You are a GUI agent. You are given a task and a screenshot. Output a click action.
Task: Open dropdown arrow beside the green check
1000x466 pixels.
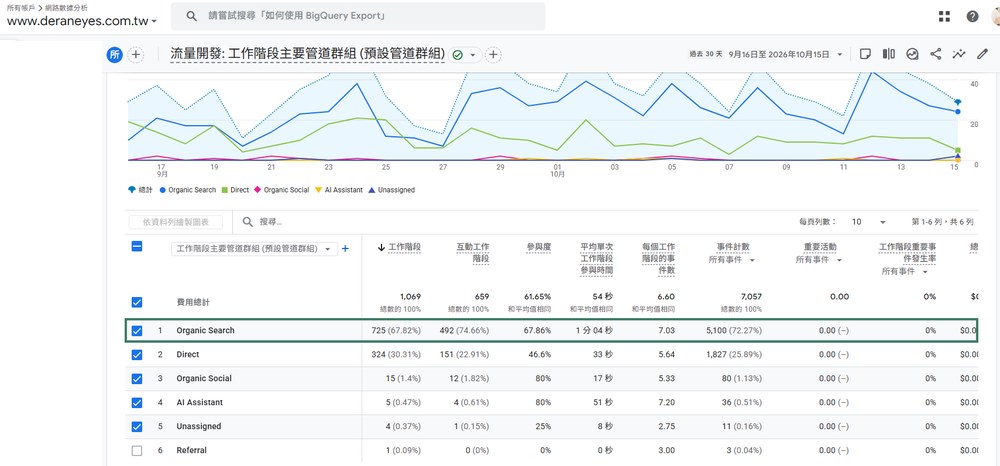click(473, 55)
